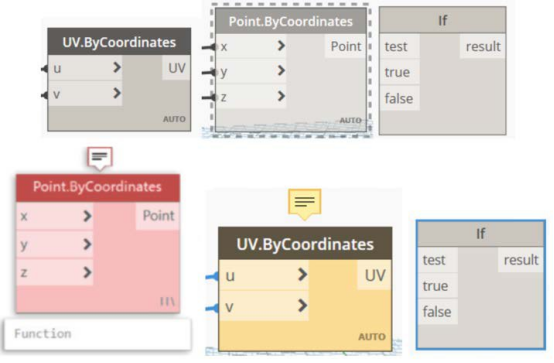
Task: Expand y chevron on red Point.ByCoordinates node
Action: pos(87,244)
